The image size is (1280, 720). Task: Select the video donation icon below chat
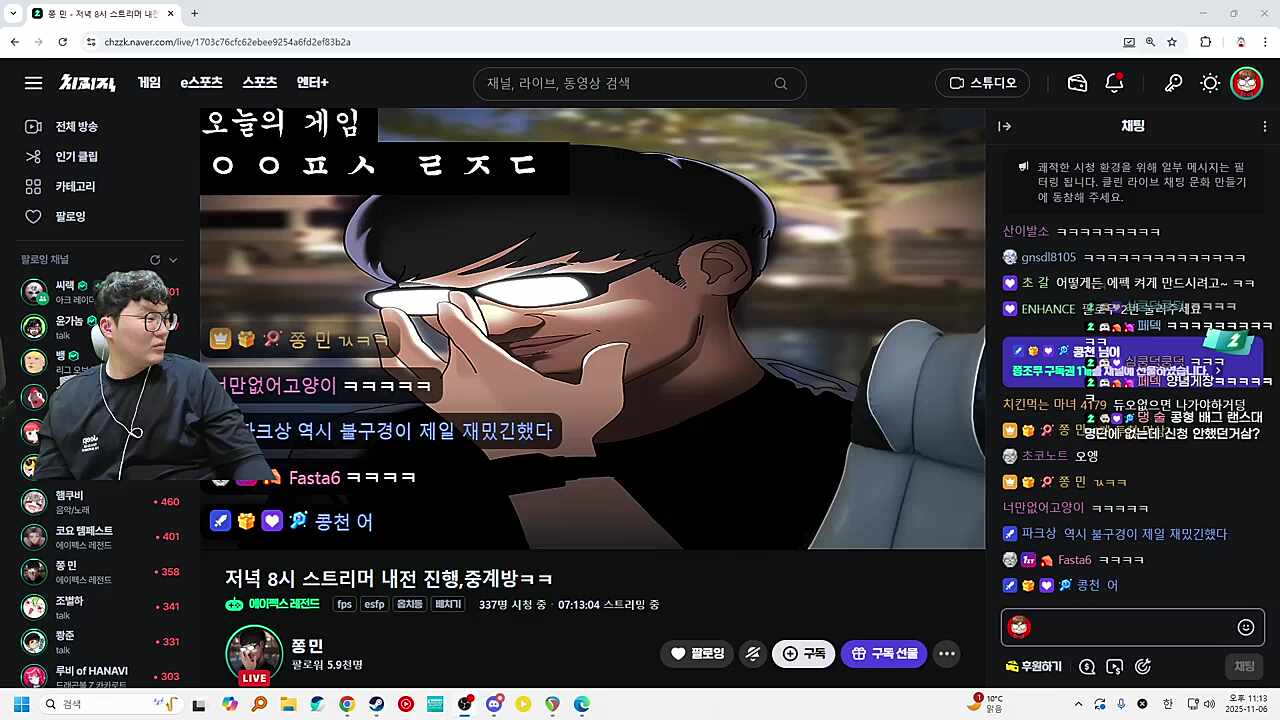coord(1115,667)
